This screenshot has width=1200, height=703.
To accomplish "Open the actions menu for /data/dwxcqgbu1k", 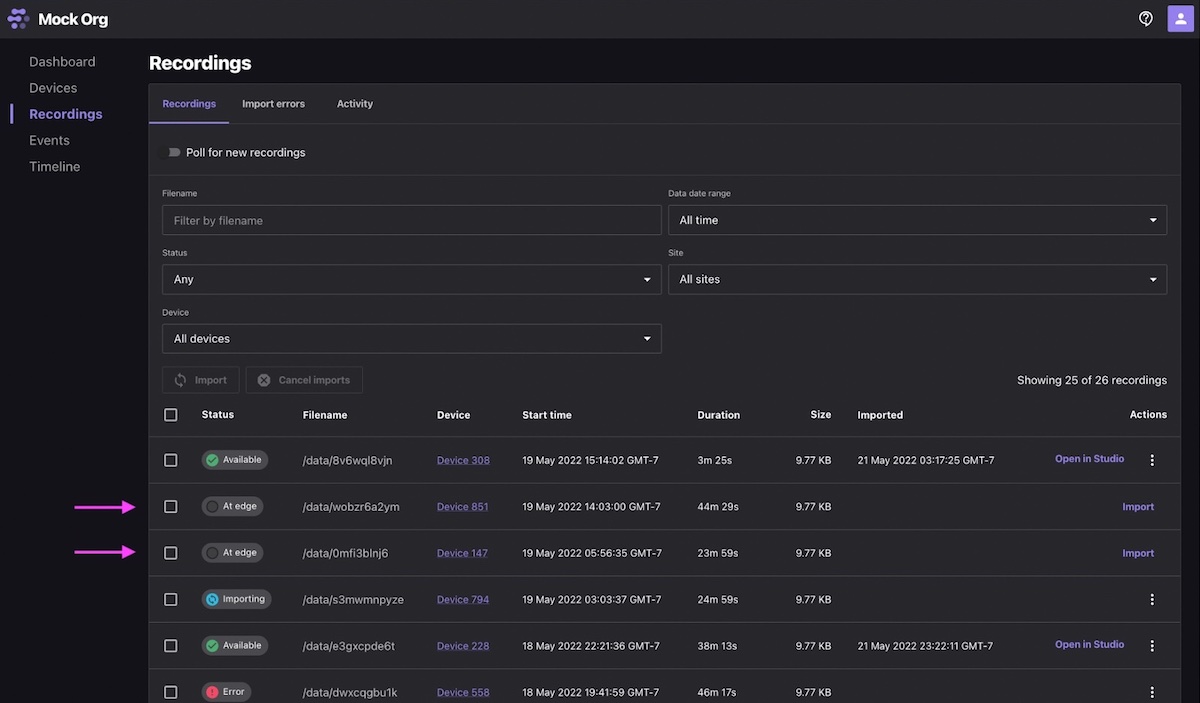I will coord(1152,691).
